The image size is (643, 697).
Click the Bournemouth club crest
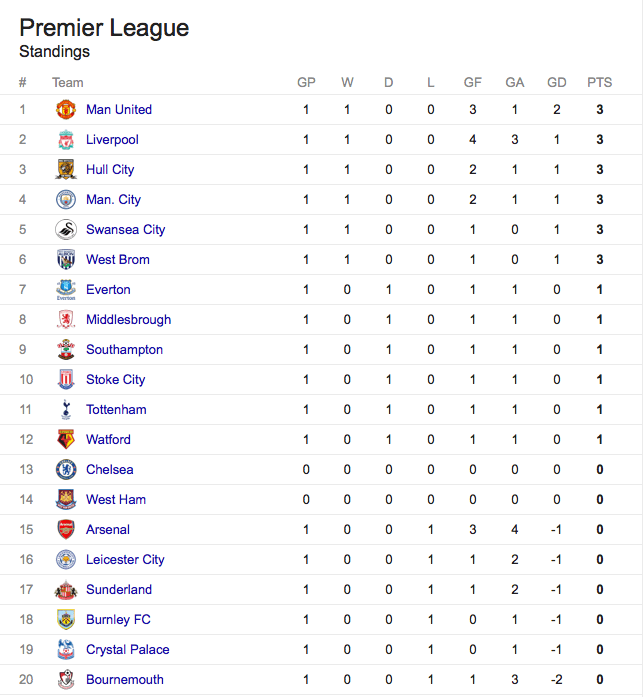[x=66, y=679]
